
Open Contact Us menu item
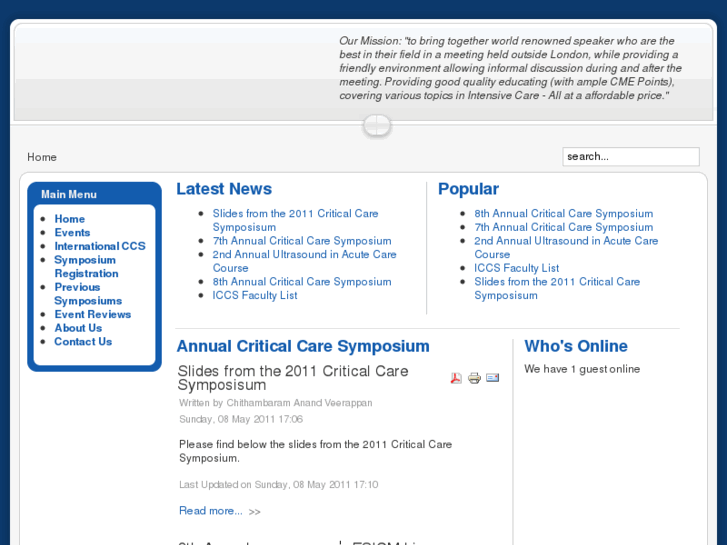point(83,342)
